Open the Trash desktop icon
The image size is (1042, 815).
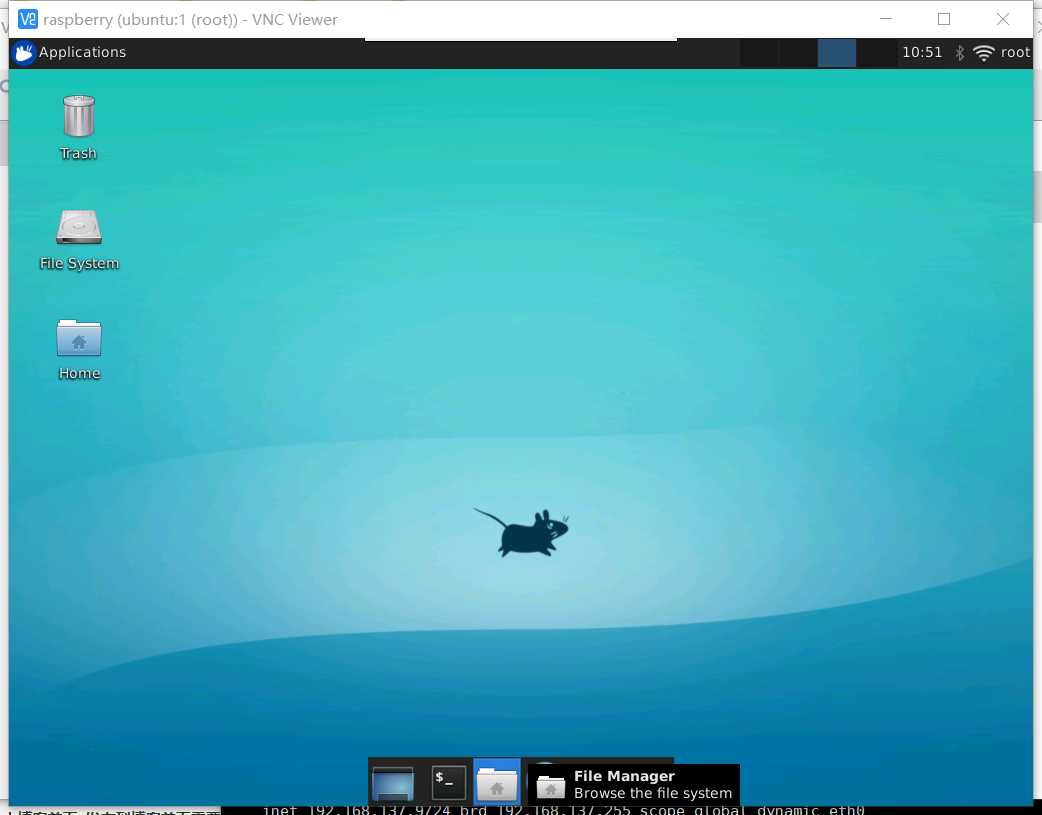coord(78,127)
